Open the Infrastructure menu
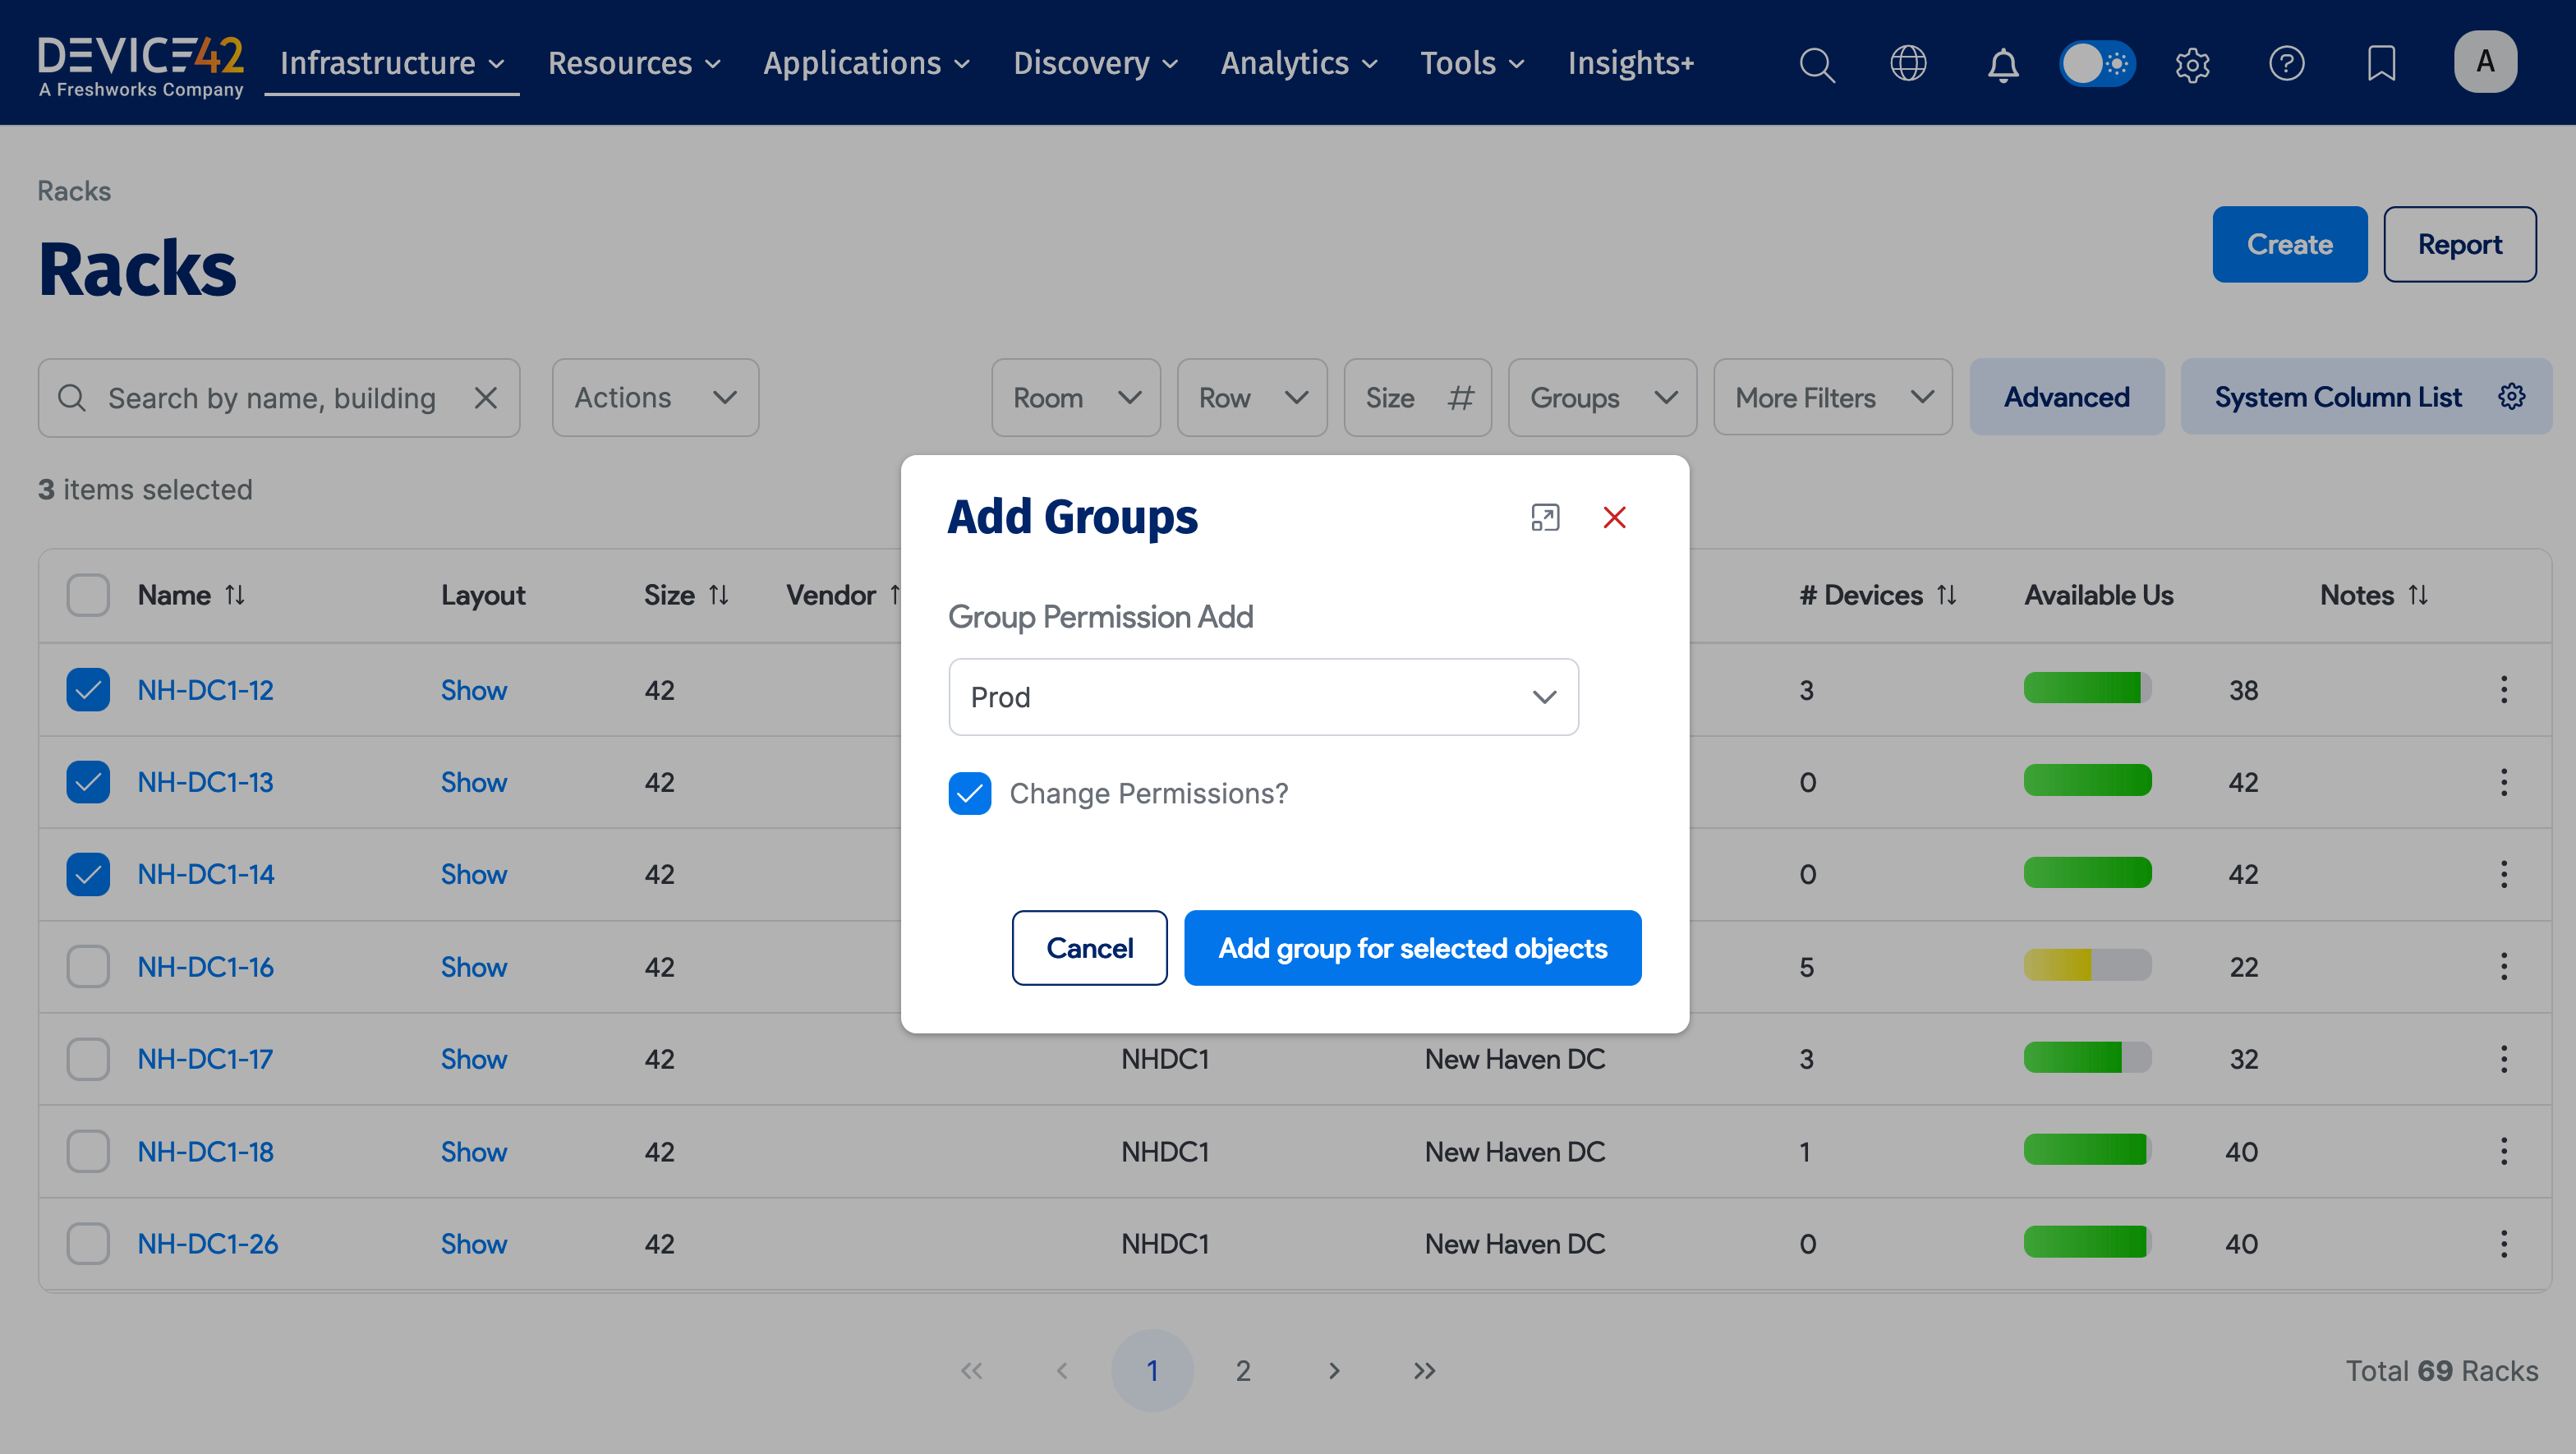 [390, 63]
